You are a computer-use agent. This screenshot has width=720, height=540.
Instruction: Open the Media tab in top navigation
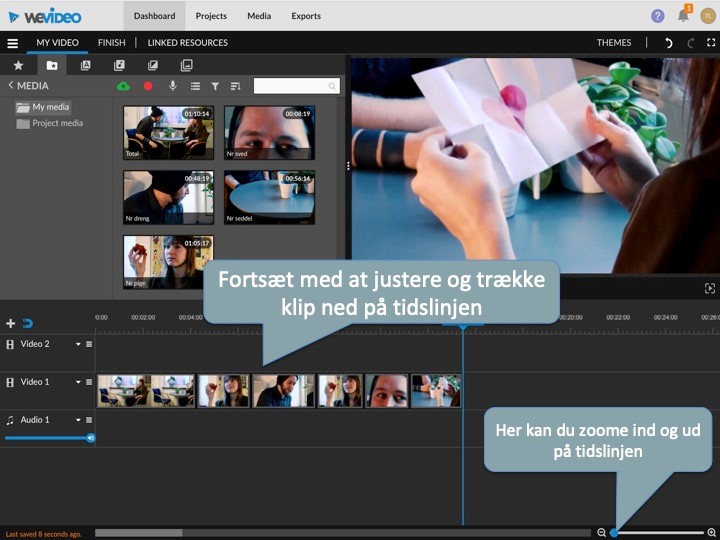pyautogui.click(x=259, y=16)
